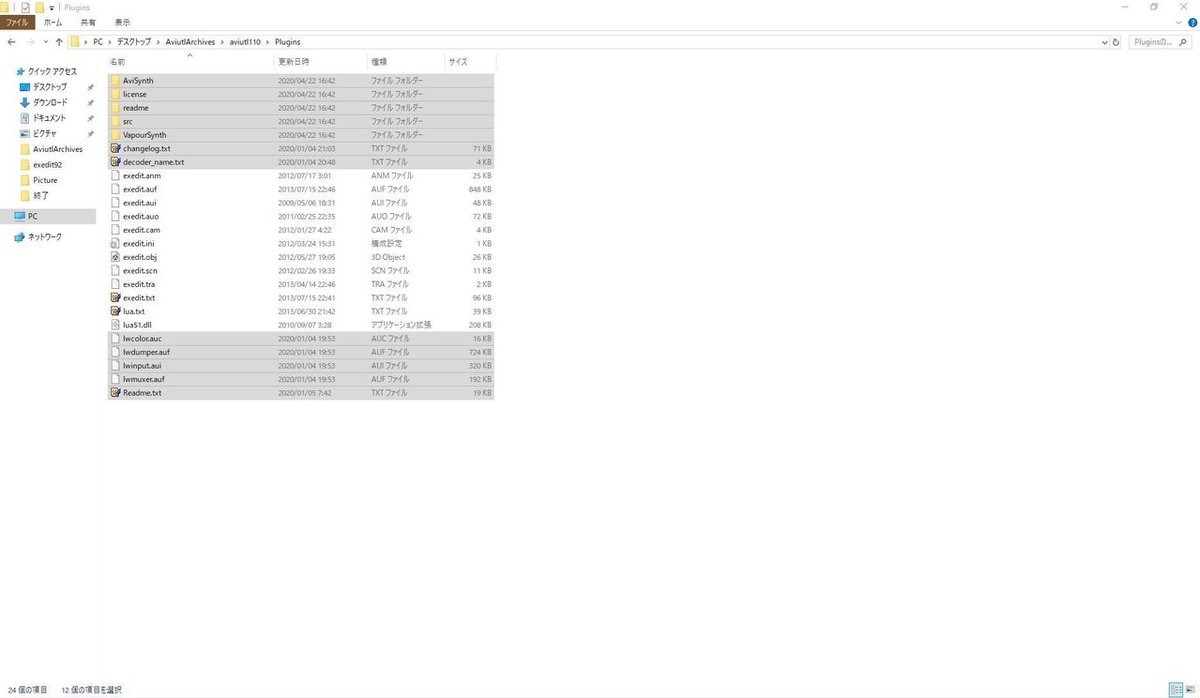Click the Plugins search box
Viewport: 1200px width, 698px height.
point(1159,42)
